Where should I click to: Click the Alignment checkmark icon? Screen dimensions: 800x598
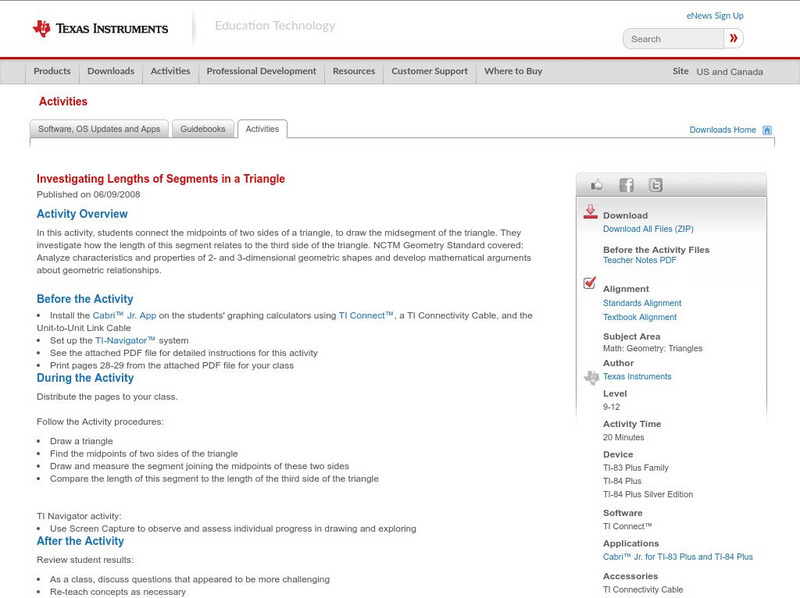coord(589,282)
